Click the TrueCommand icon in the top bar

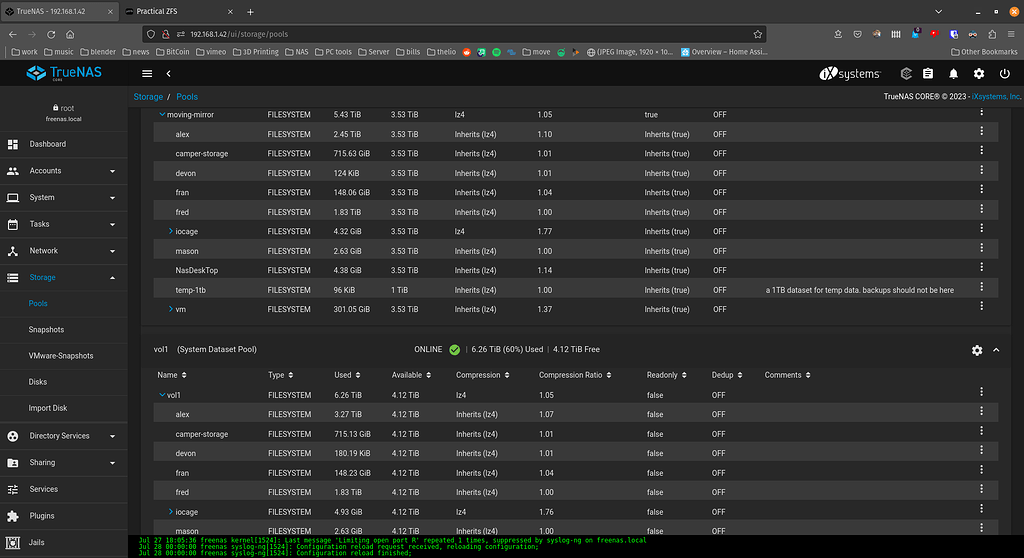point(905,73)
